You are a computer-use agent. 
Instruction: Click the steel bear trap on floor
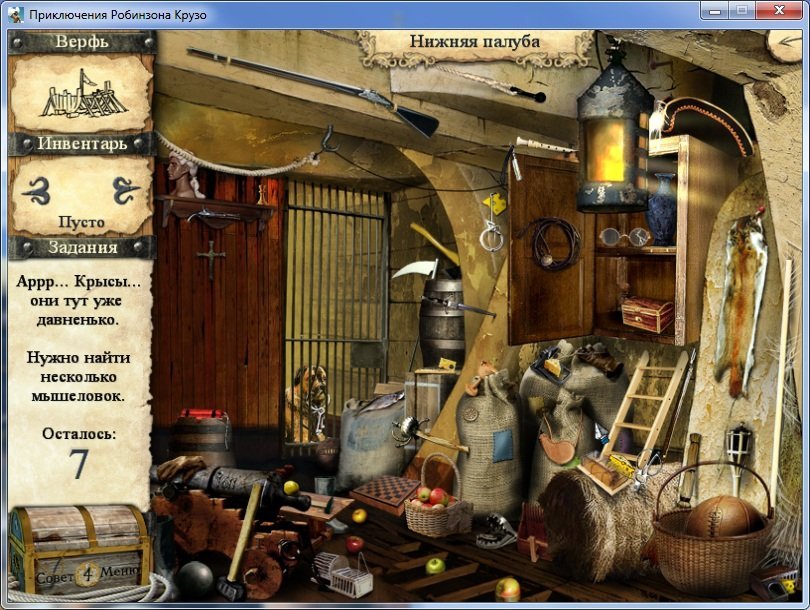coord(495,530)
